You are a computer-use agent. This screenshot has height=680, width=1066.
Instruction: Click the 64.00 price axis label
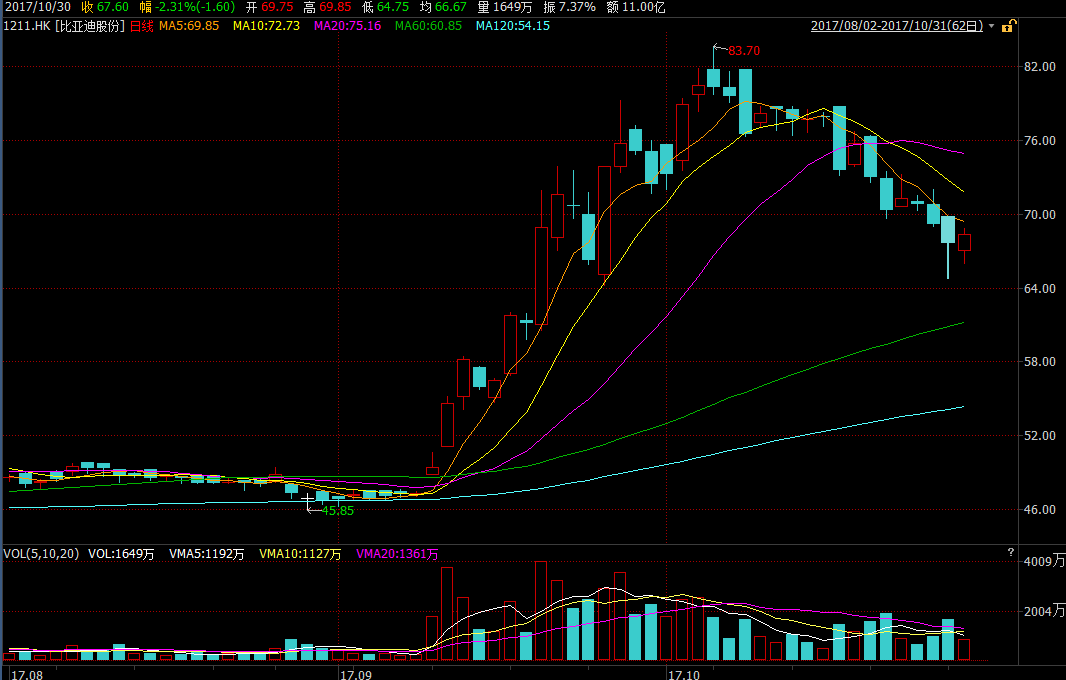point(1040,289)
